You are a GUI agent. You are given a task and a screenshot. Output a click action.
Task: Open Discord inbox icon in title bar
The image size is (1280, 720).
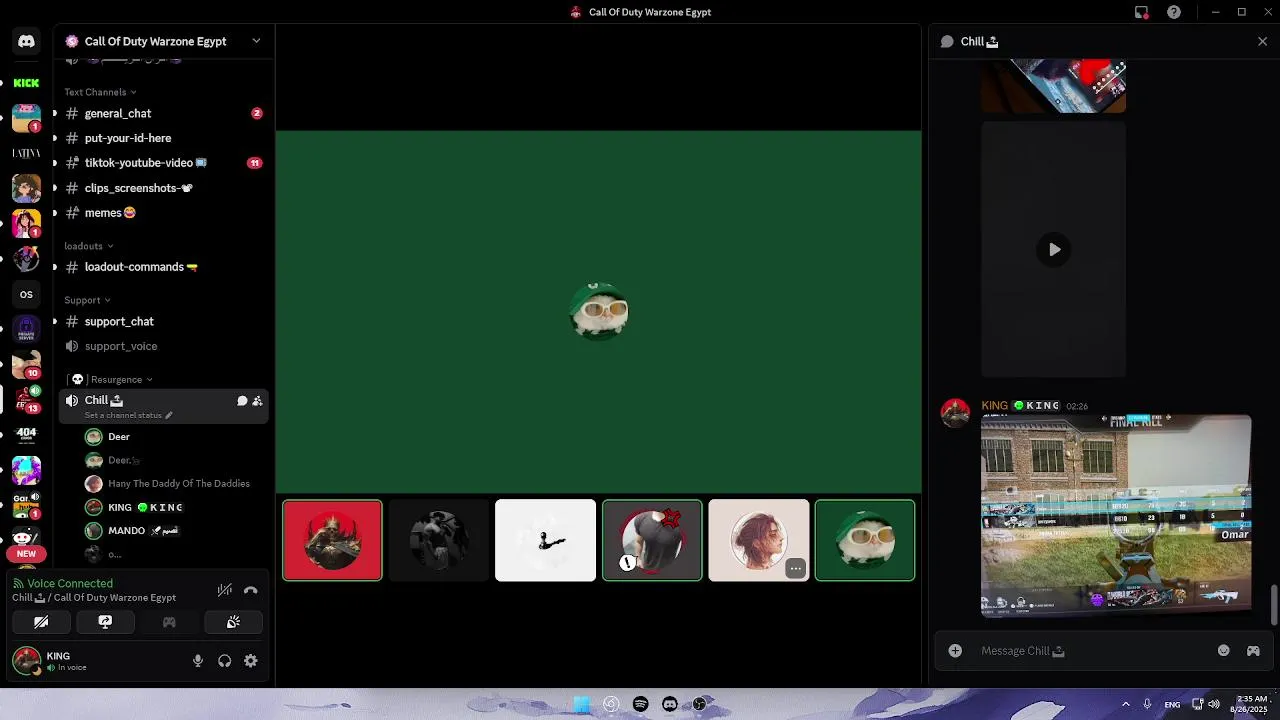click(1141, 12)
